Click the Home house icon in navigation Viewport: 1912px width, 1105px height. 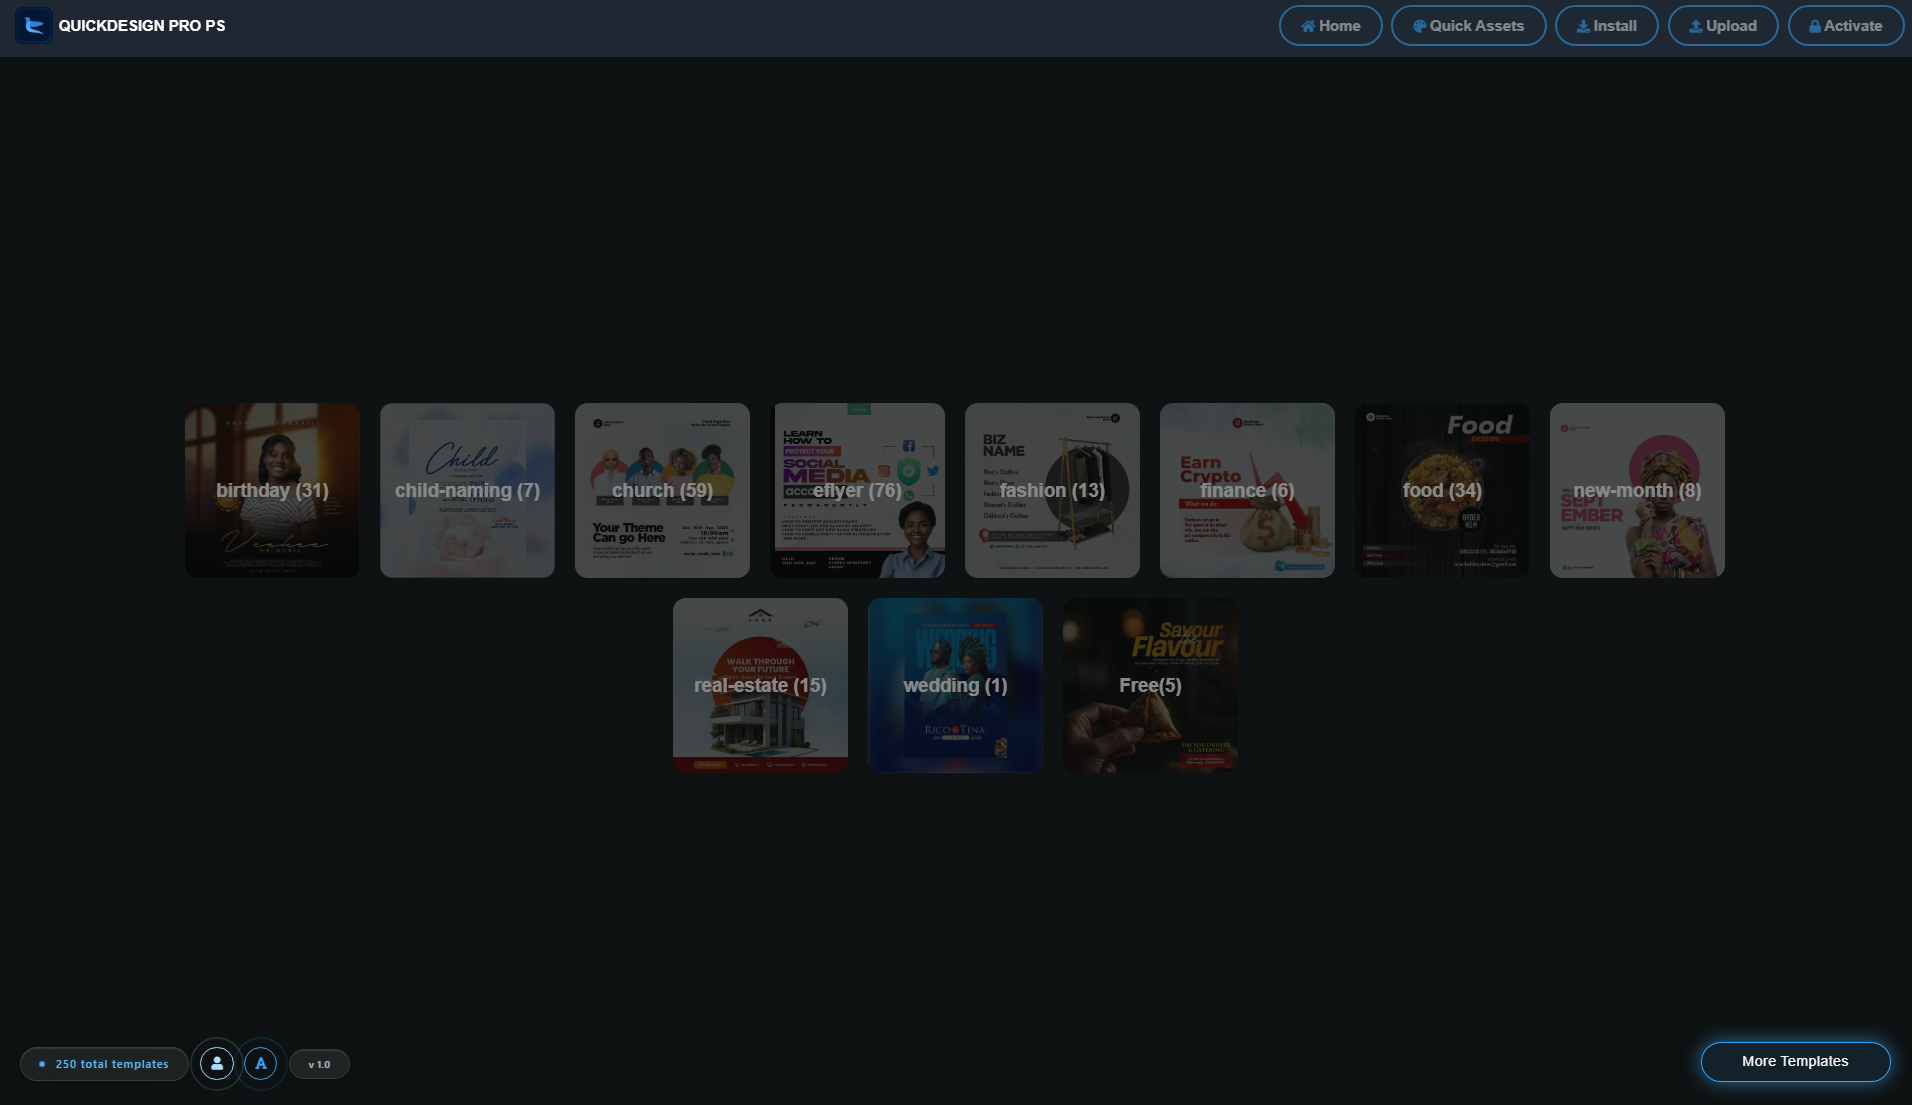click(x=1310, y=25)
